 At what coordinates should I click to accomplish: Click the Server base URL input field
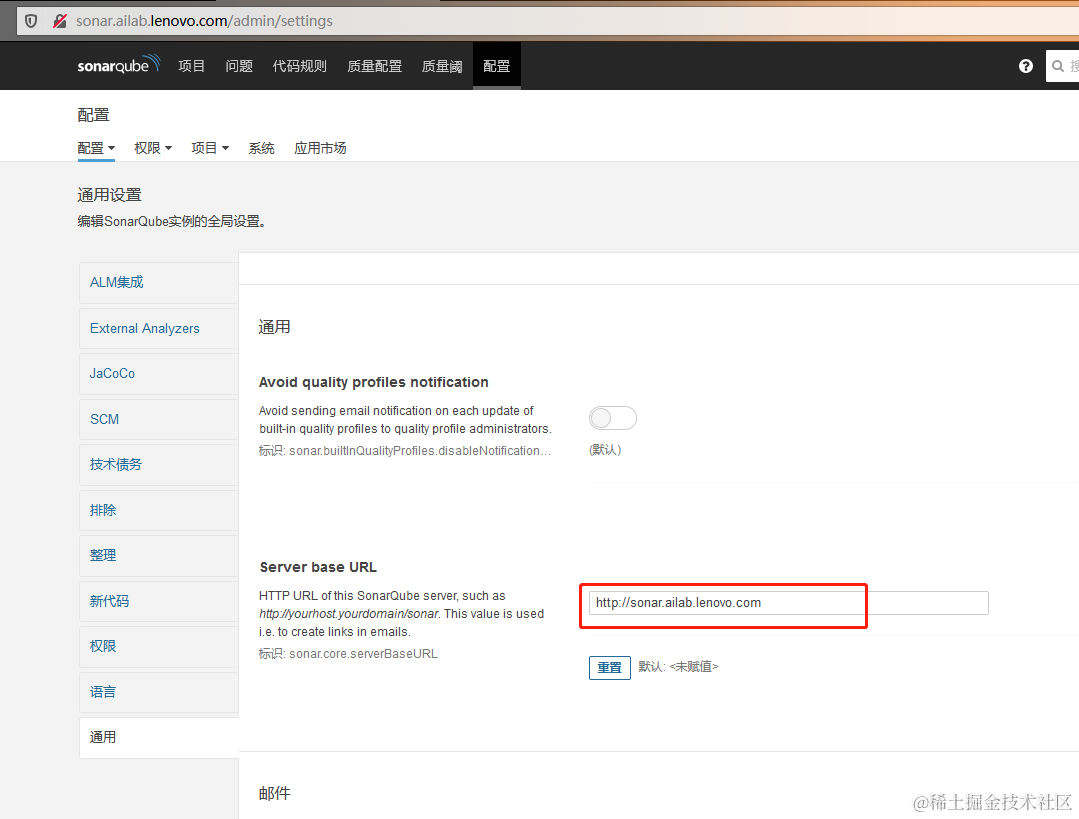click(x=789, y=603)
